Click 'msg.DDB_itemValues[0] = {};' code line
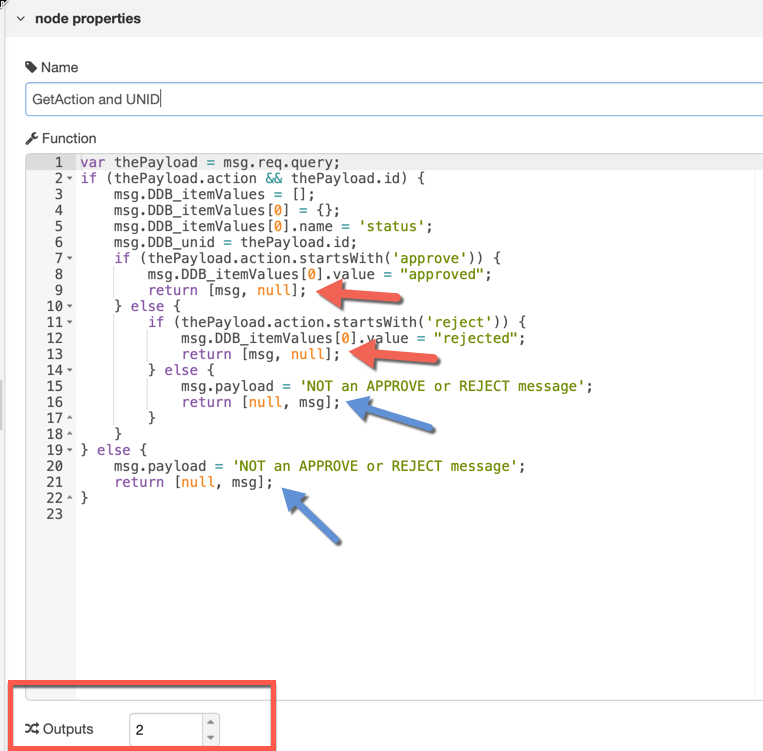 226,210
